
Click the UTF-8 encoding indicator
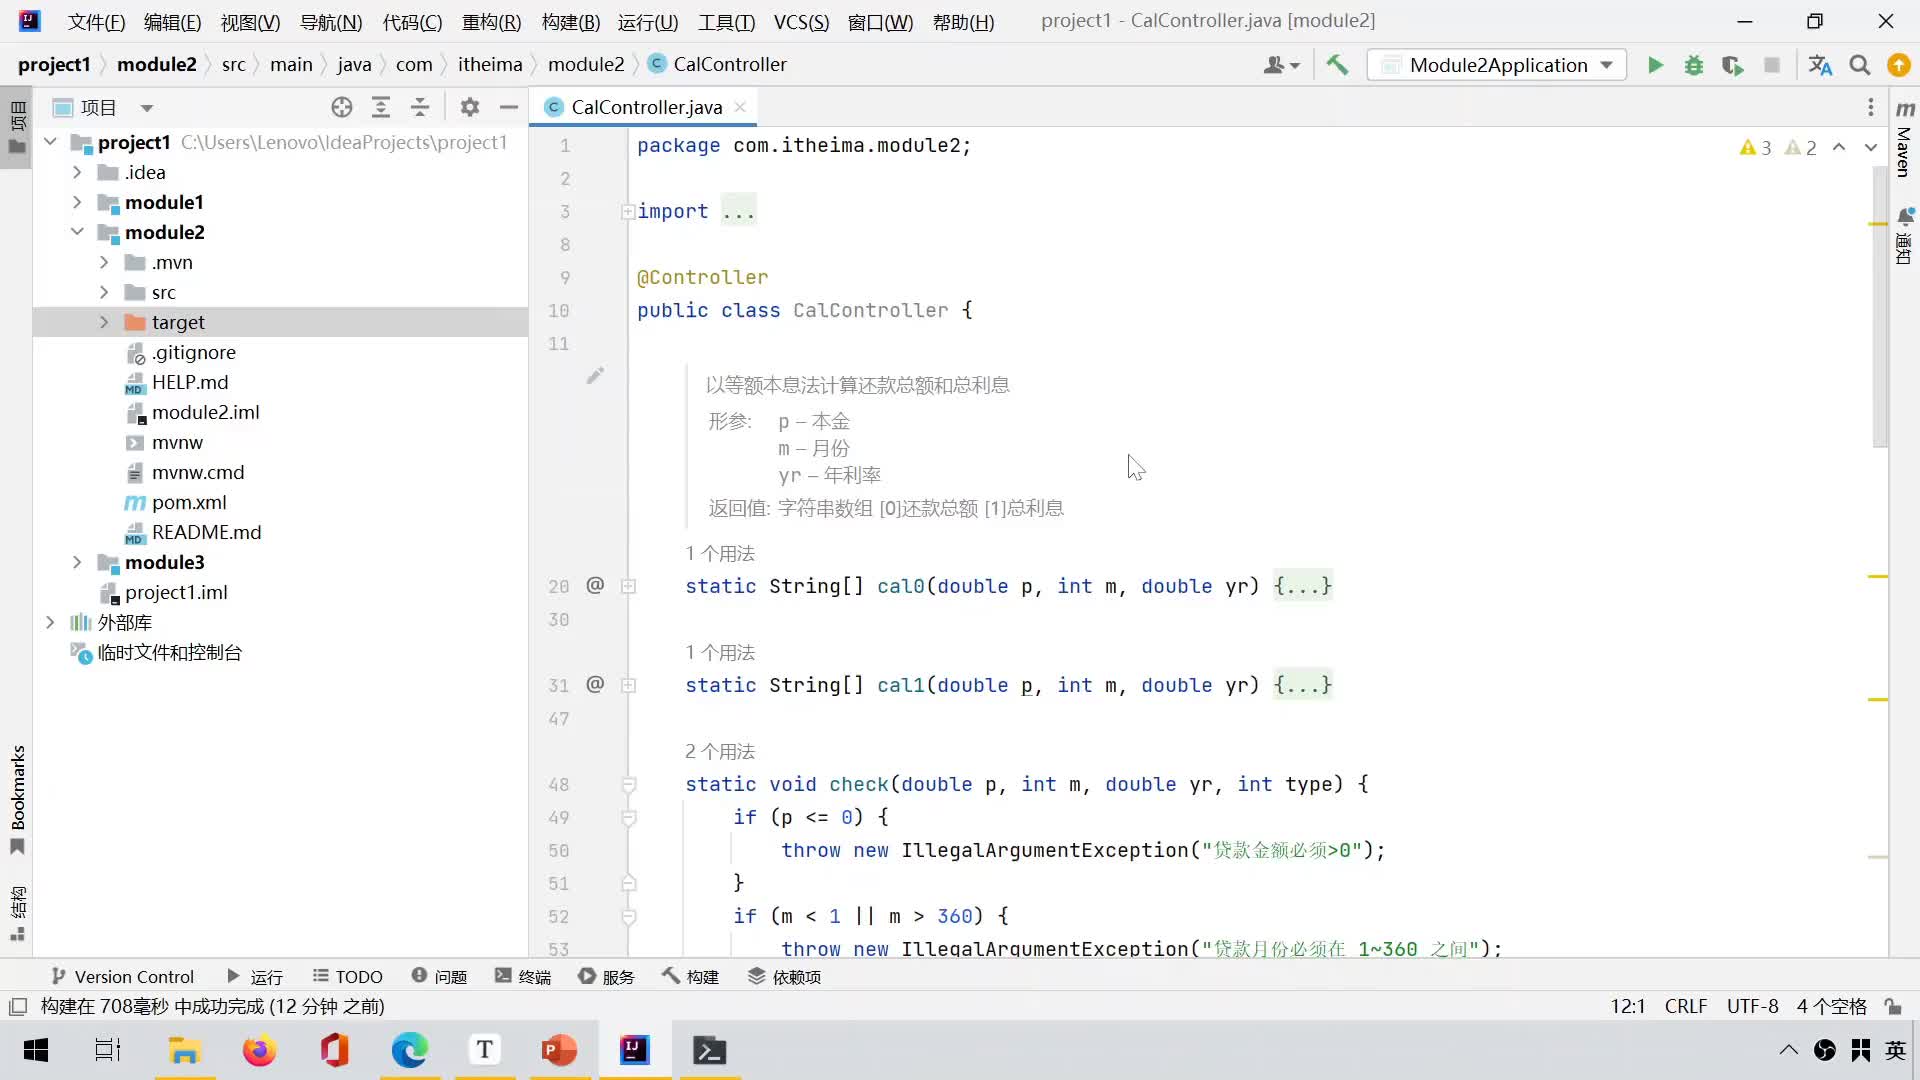click(1752, 1006)
